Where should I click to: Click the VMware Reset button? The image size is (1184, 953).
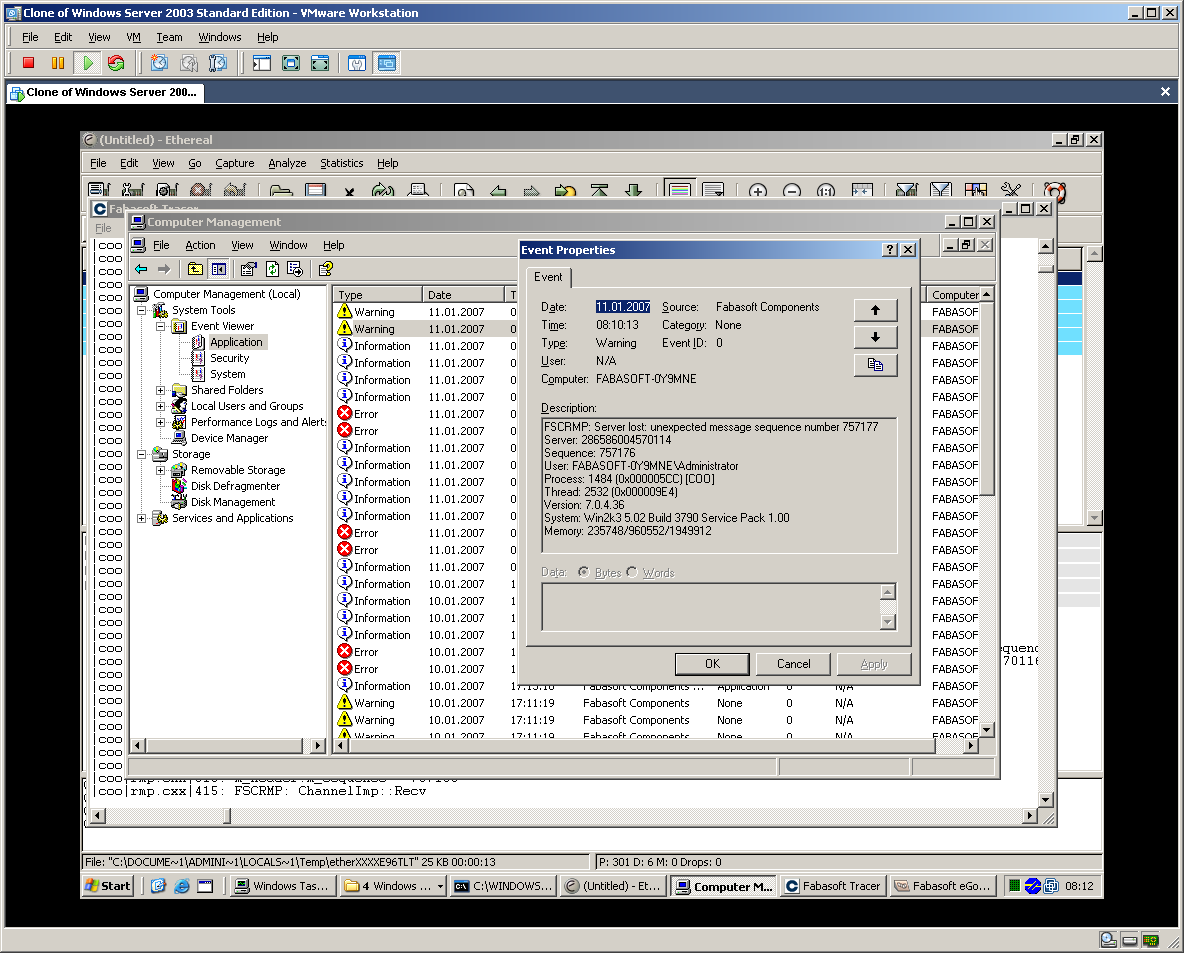tap(116, 63)
